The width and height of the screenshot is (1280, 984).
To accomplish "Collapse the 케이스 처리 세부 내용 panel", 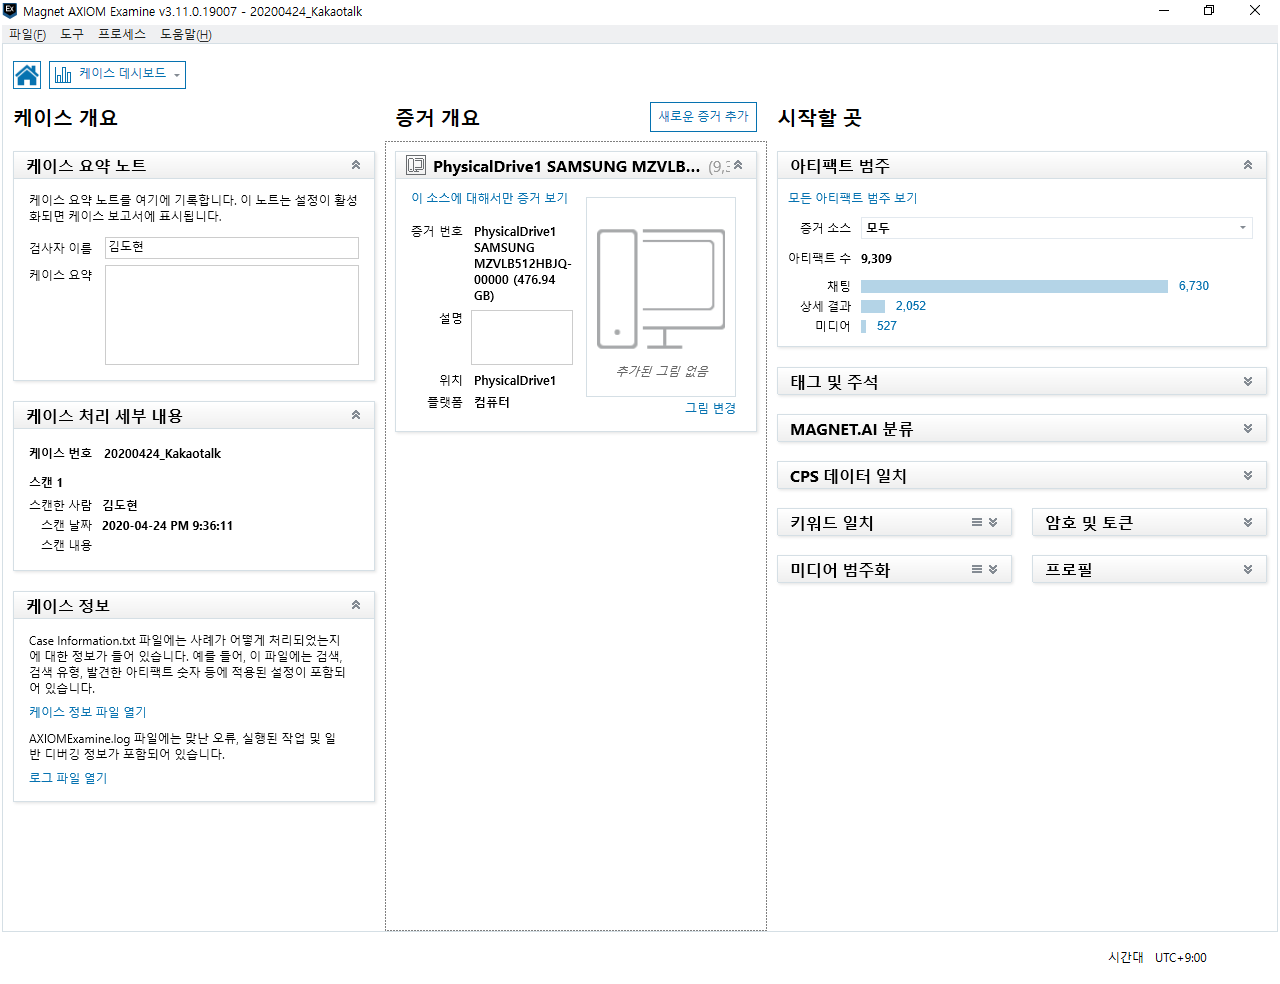I will pos(356,415).
